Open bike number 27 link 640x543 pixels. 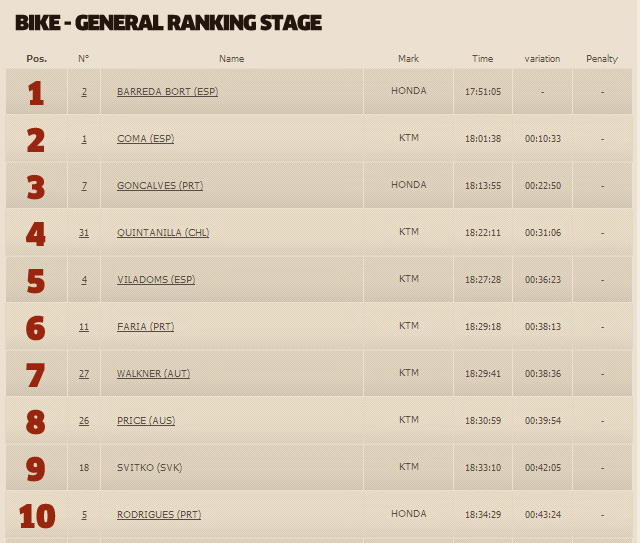84,374
